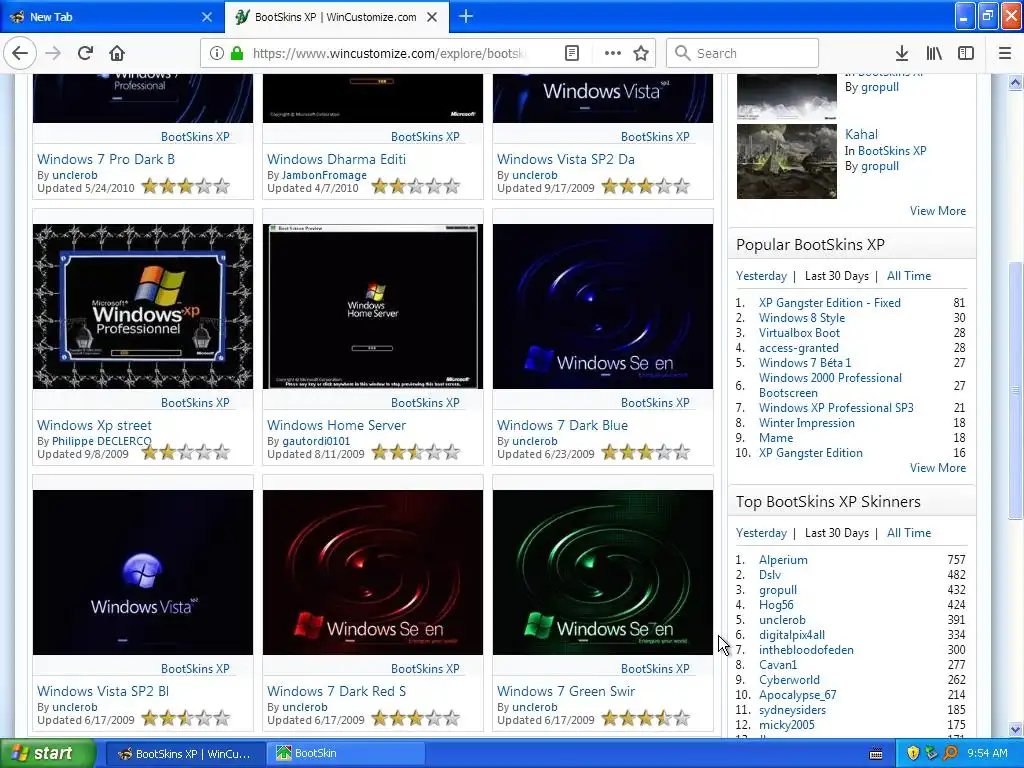Toggle reader view icon

tap(571, 53)
